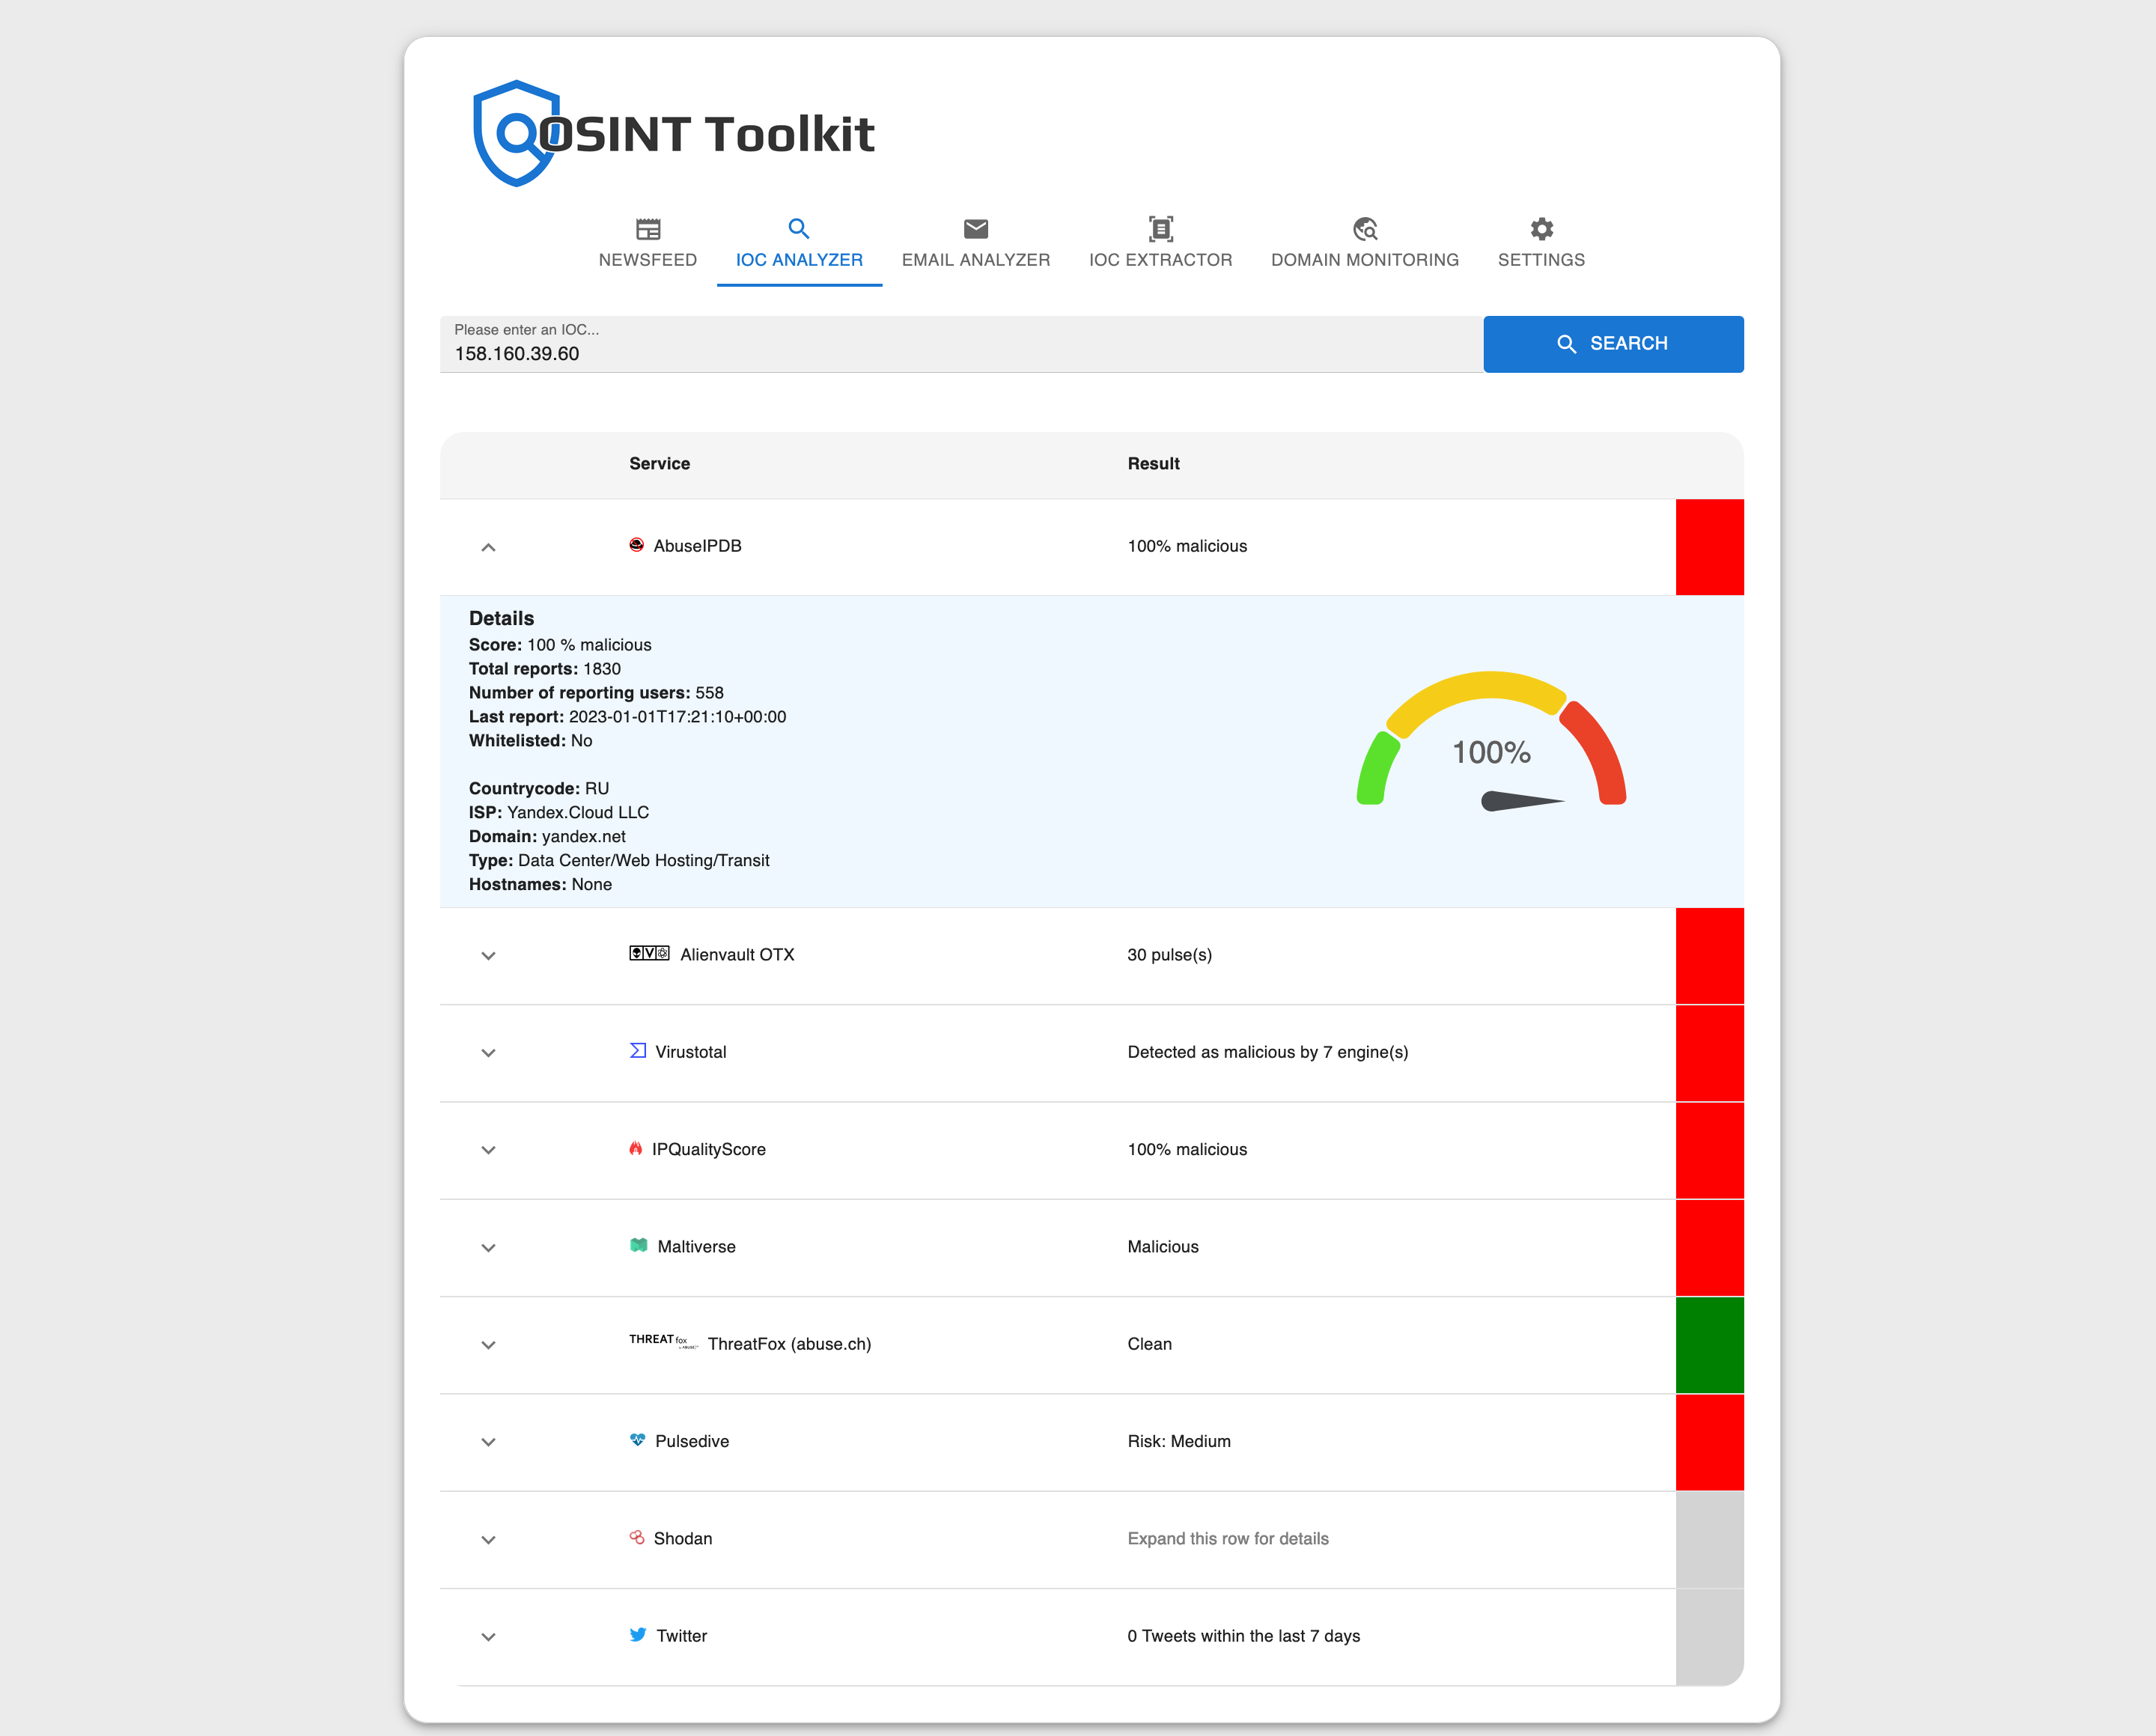
Task: Click the 'Last report' timestamp line
Action: point(627,717)
